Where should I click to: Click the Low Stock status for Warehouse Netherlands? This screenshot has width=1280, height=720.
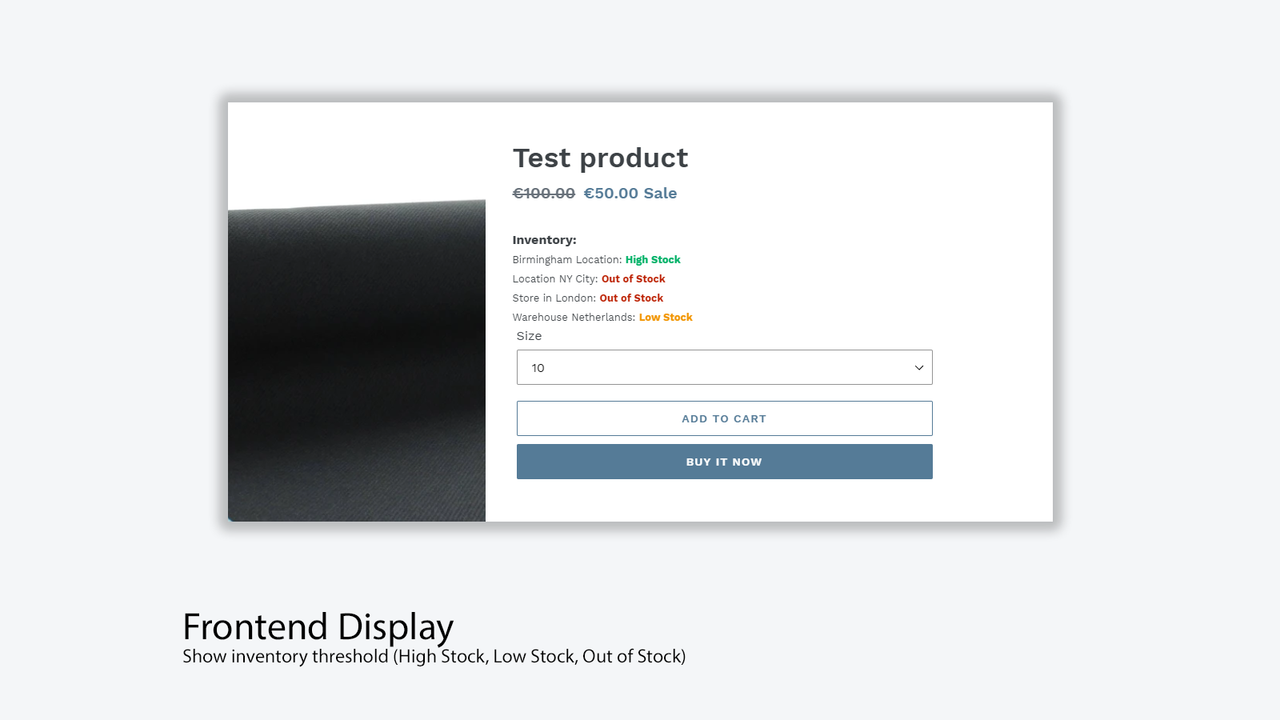[665, 317]
